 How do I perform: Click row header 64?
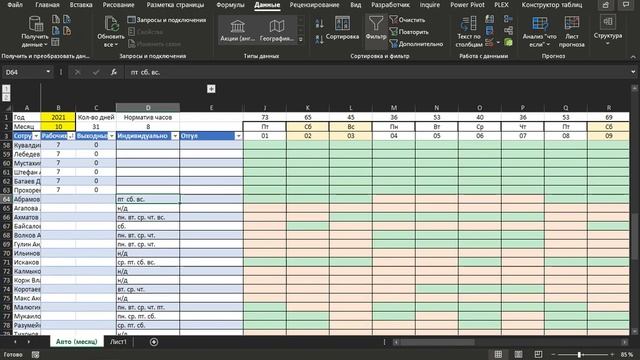pyautogui.click(x=6, y=199)
